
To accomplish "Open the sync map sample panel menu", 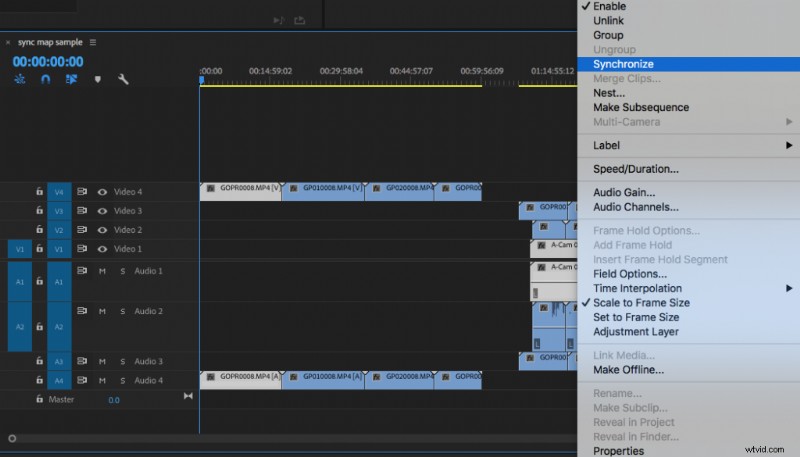I will [93, 42].
